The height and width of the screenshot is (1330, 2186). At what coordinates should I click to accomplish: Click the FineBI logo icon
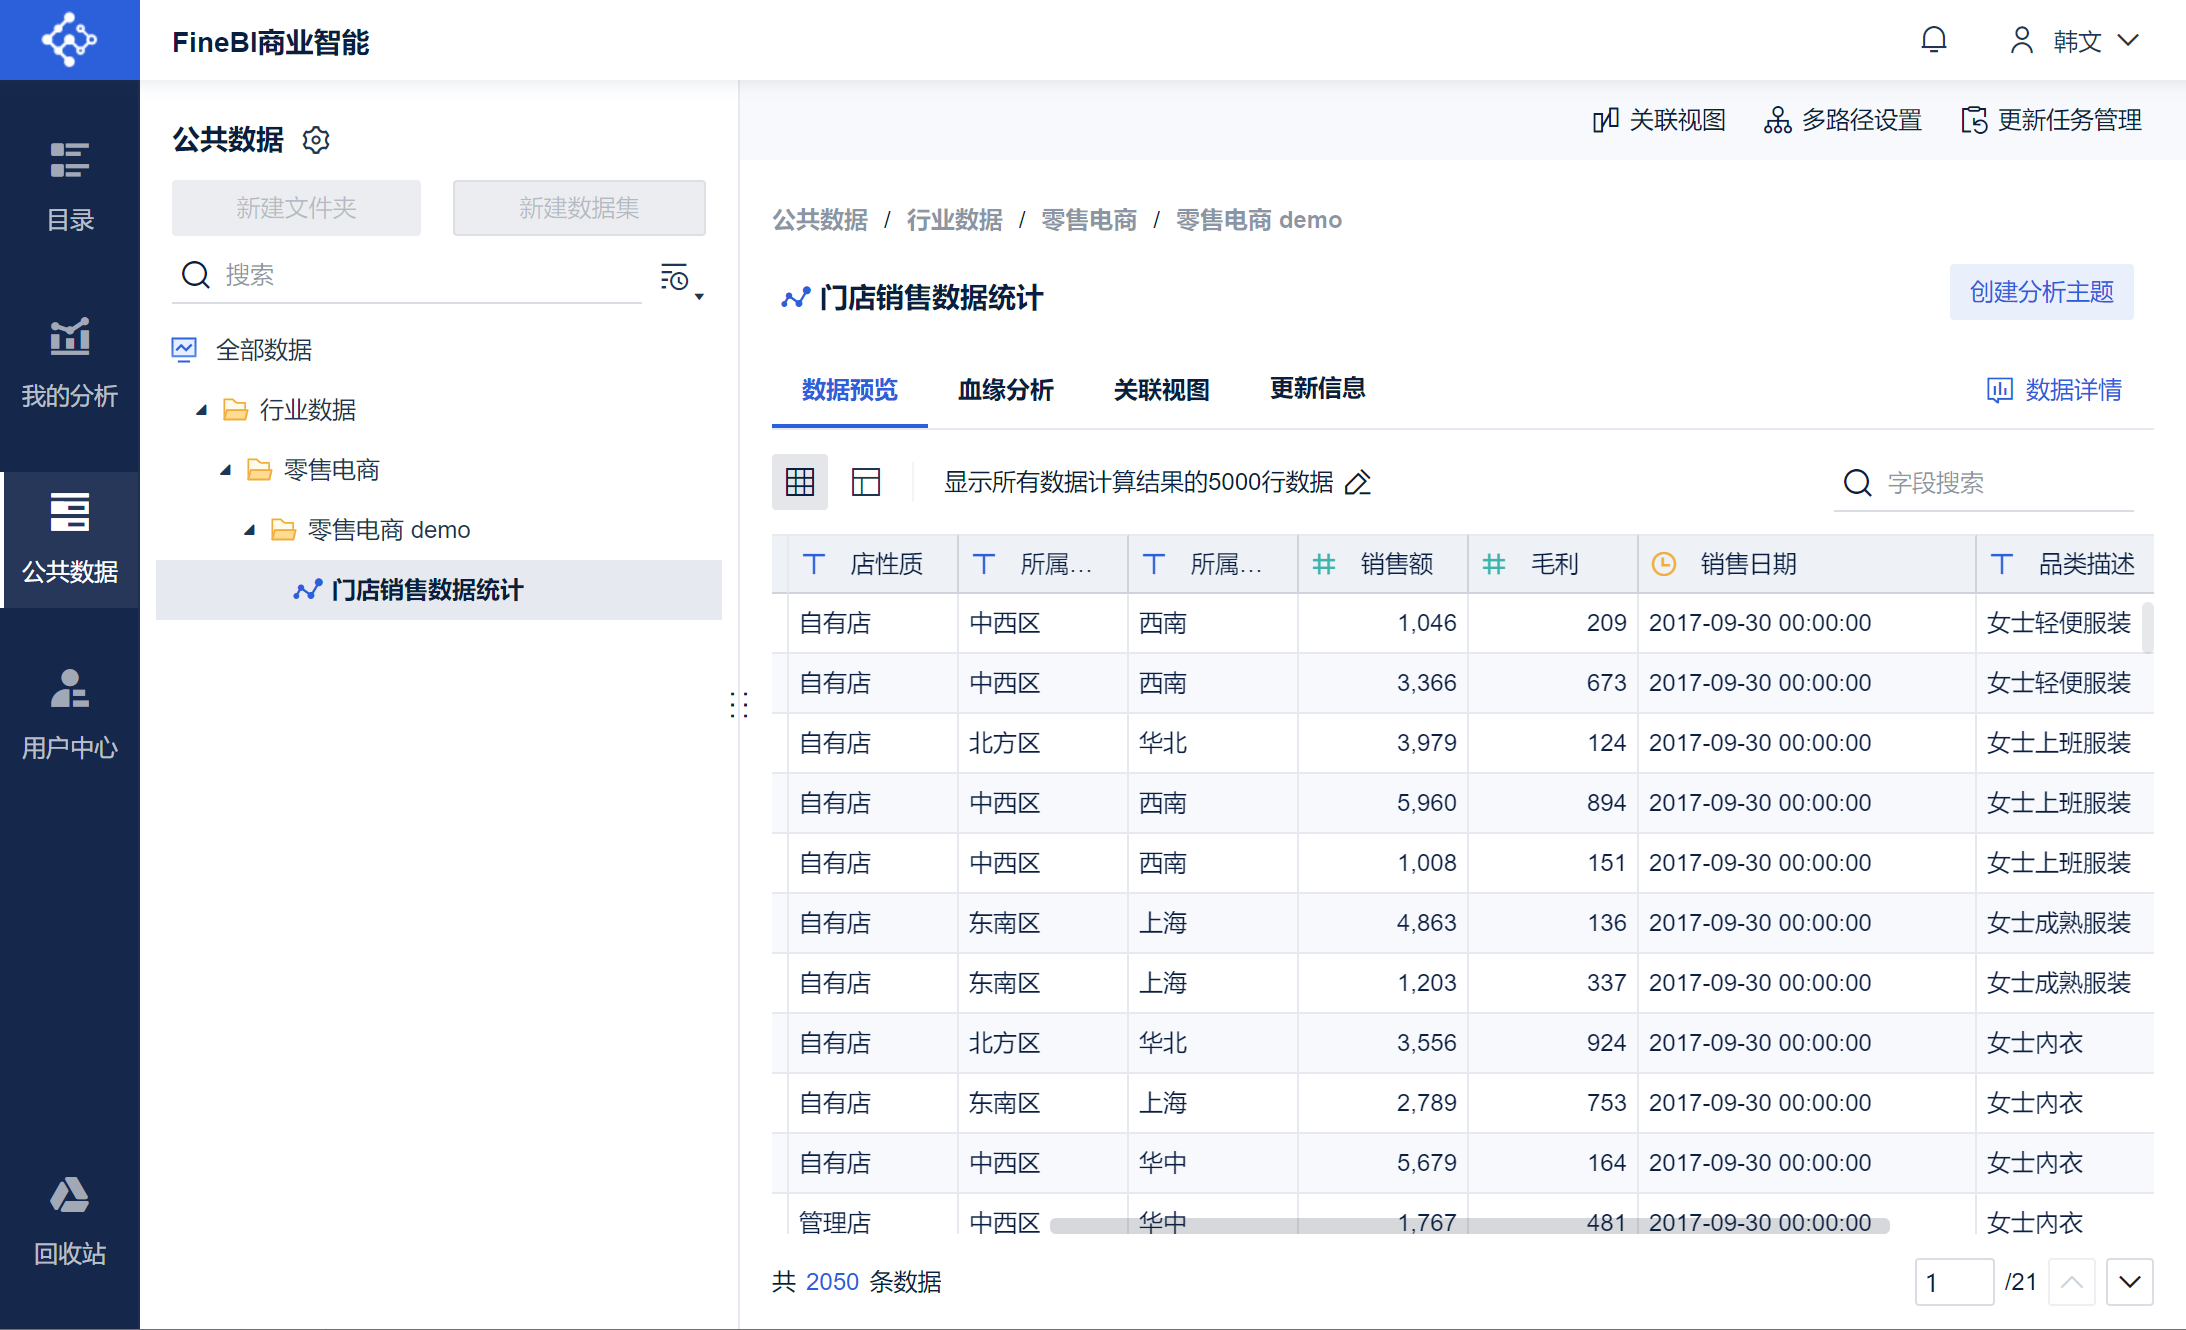(x=69, y=40)
